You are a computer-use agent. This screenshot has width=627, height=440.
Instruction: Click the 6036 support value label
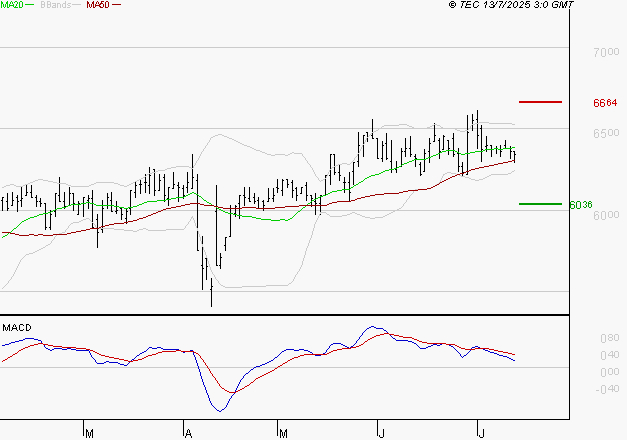coord(580,205)
